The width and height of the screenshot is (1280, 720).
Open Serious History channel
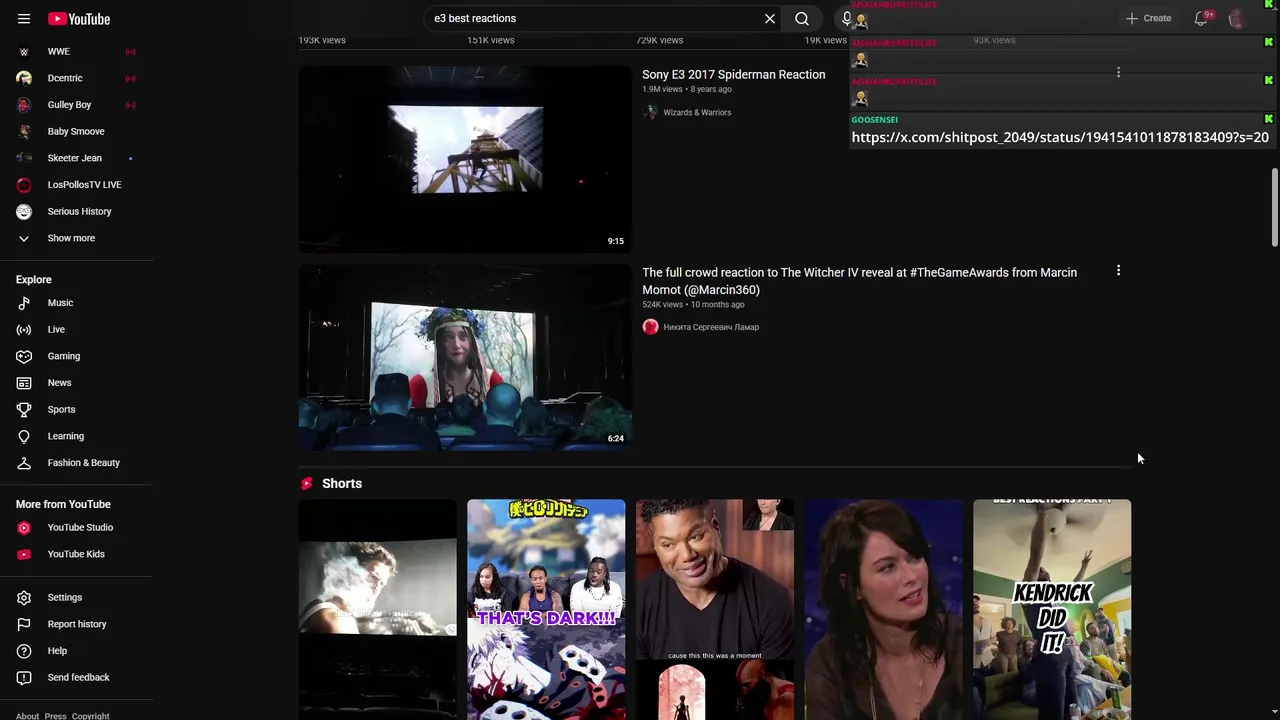coord(76,211)
